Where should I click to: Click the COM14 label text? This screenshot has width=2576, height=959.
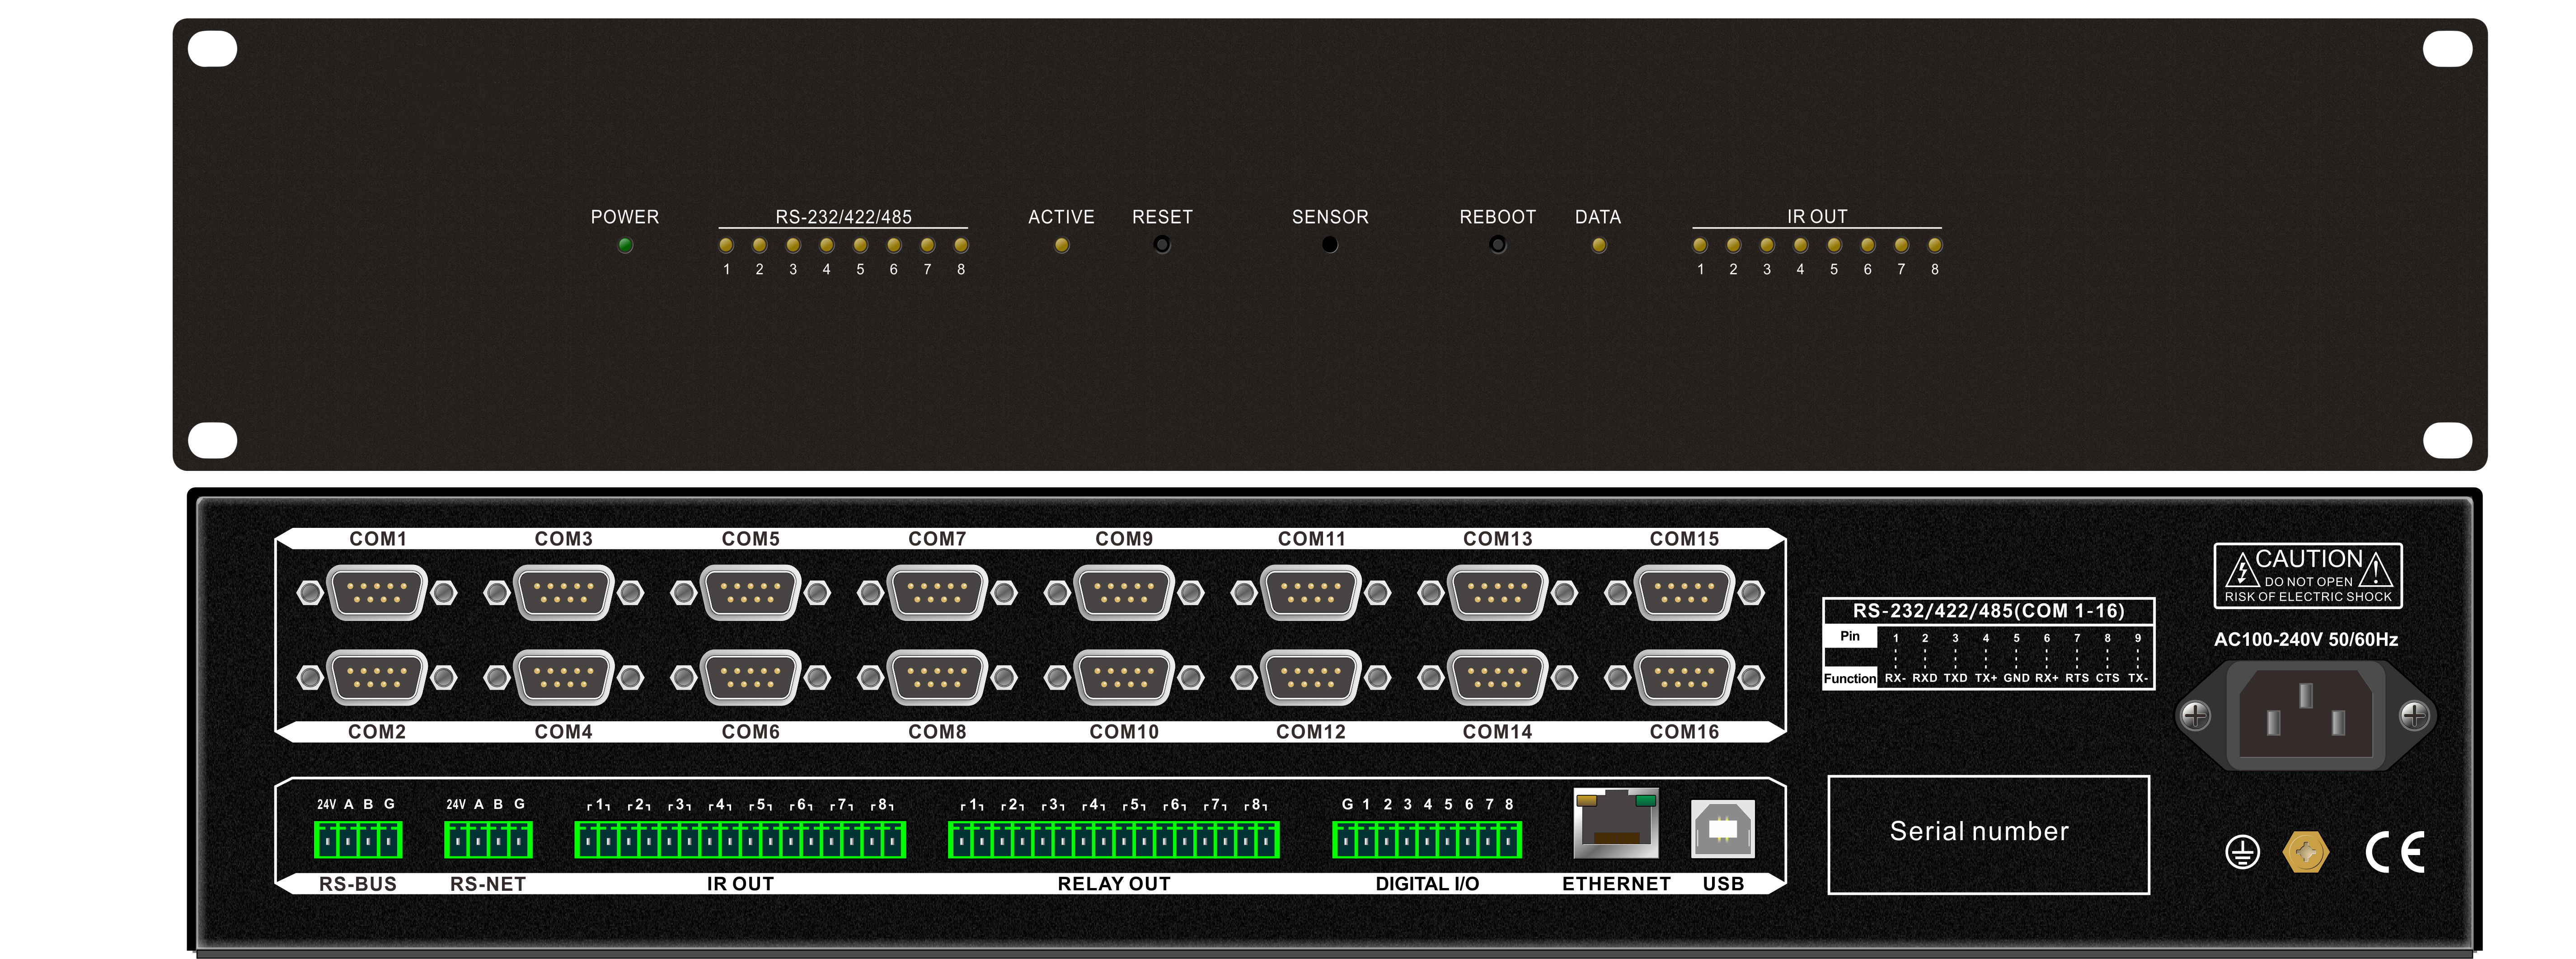[x=1497, y=732]
